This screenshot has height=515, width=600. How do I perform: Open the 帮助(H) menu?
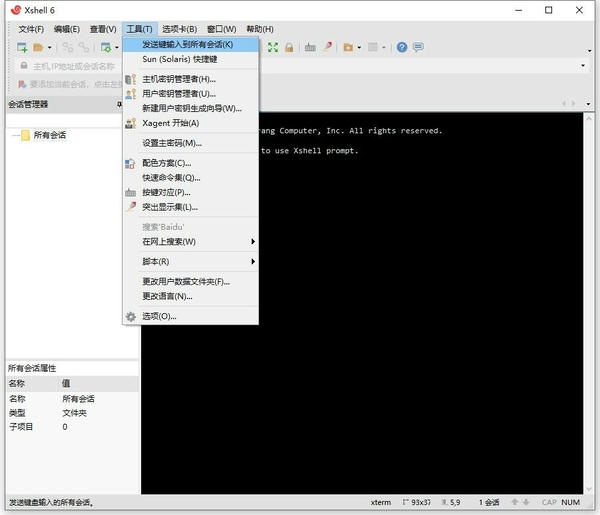pyautogui.click(x=260, y=29)
